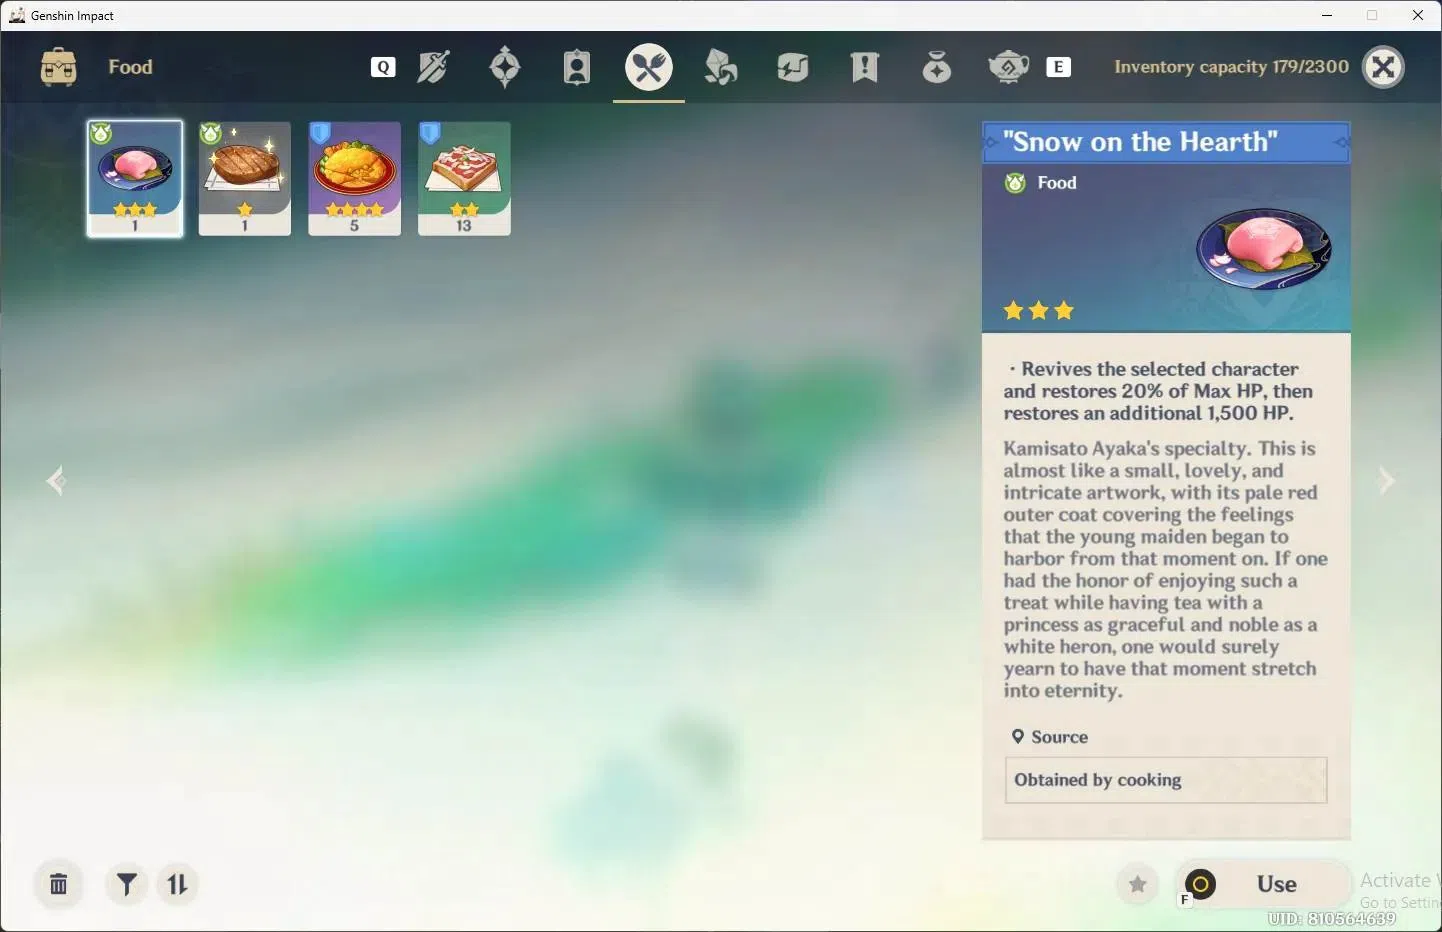The image size is (1442, 932).
Task: Open the filter funnel options
Action: (127, 884)
